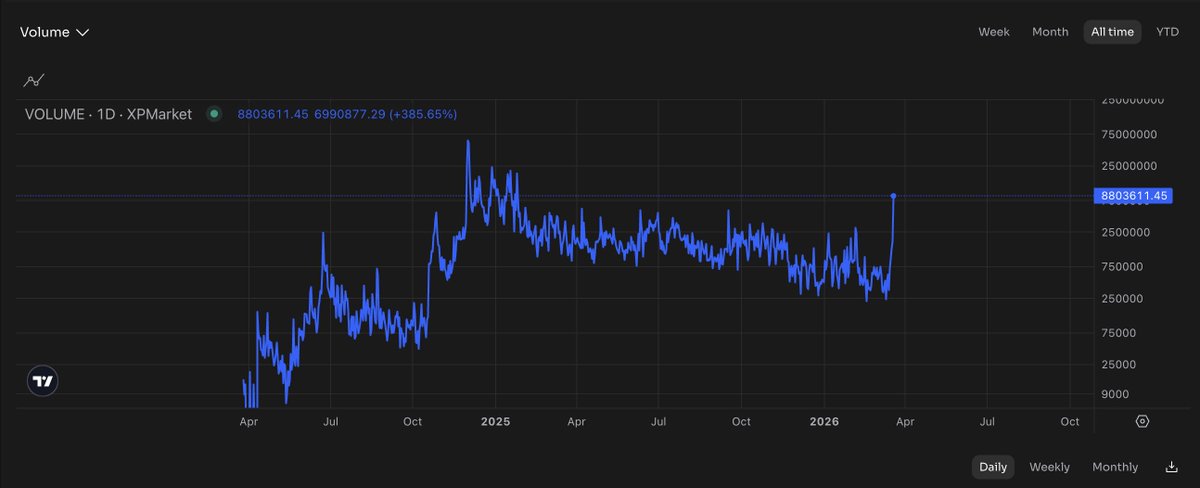Click the TradingView logo icon
The height and width of the screenshot is (488, 1200).
42,381
